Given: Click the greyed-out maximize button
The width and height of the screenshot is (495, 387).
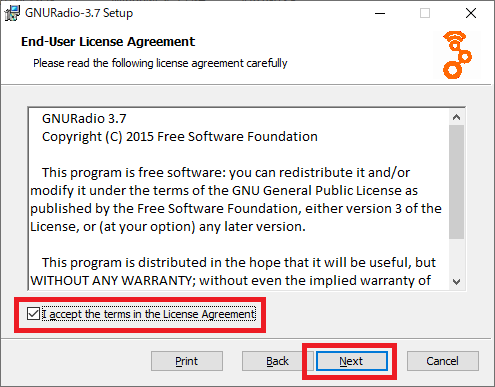Looking at the screenshot, I should [x=425, y=13].
